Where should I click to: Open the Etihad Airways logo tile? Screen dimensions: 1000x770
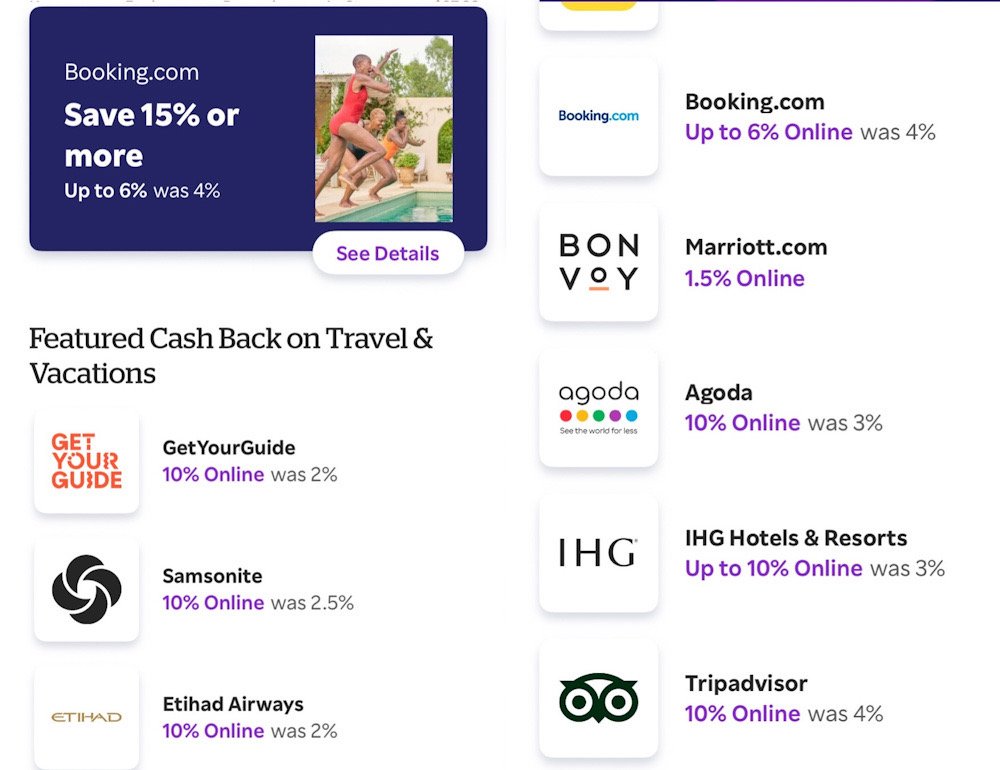[x=86, y=716]
